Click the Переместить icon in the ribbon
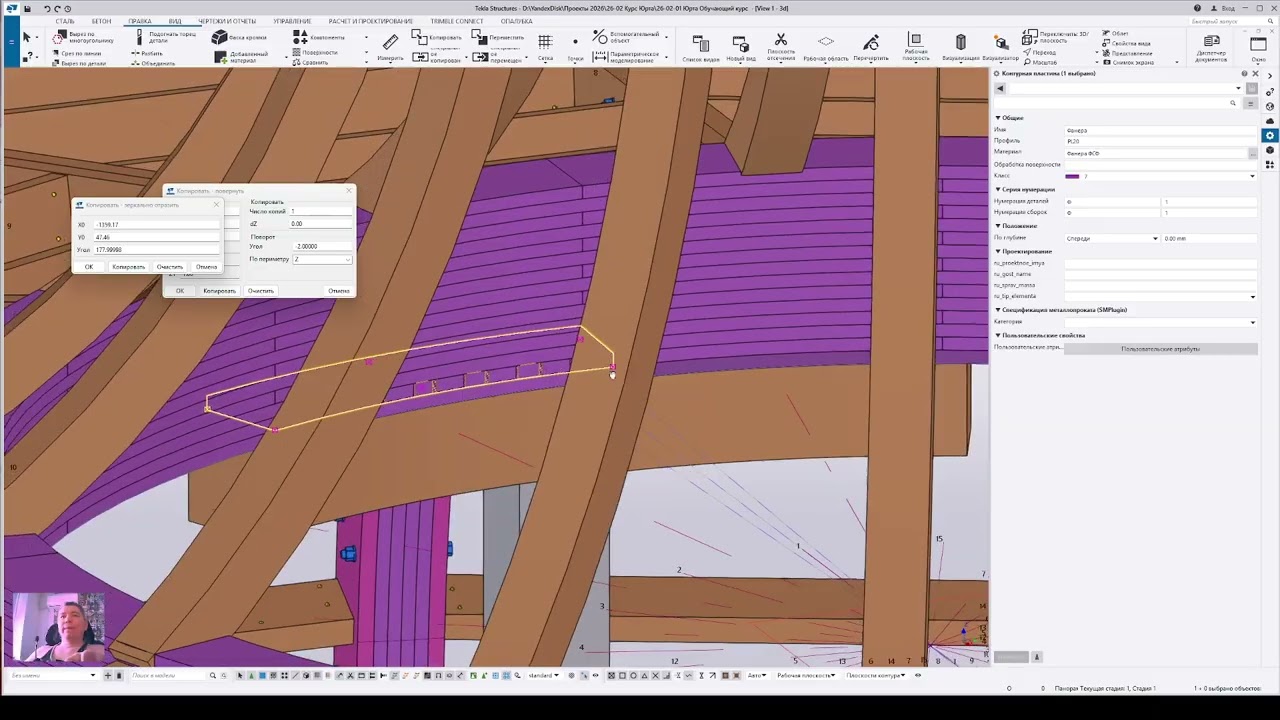This screenshot has height=720, width=1280. (480, 38)
